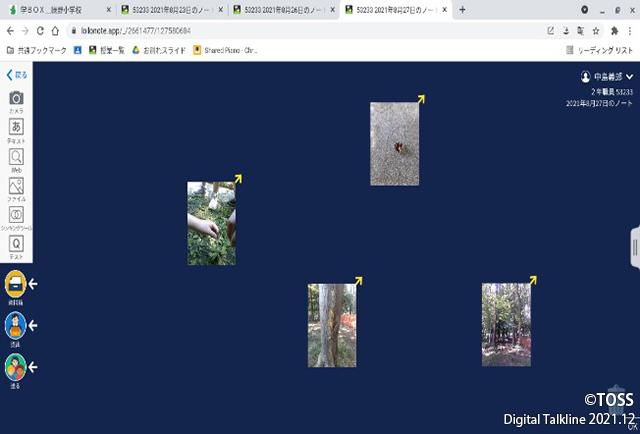Expand the right side panel handle
640x434 pixels.
coord(634,247)
